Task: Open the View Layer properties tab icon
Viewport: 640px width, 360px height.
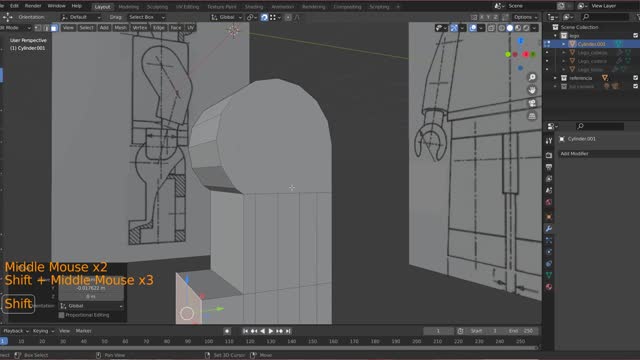Action: (x=549, y=179)
